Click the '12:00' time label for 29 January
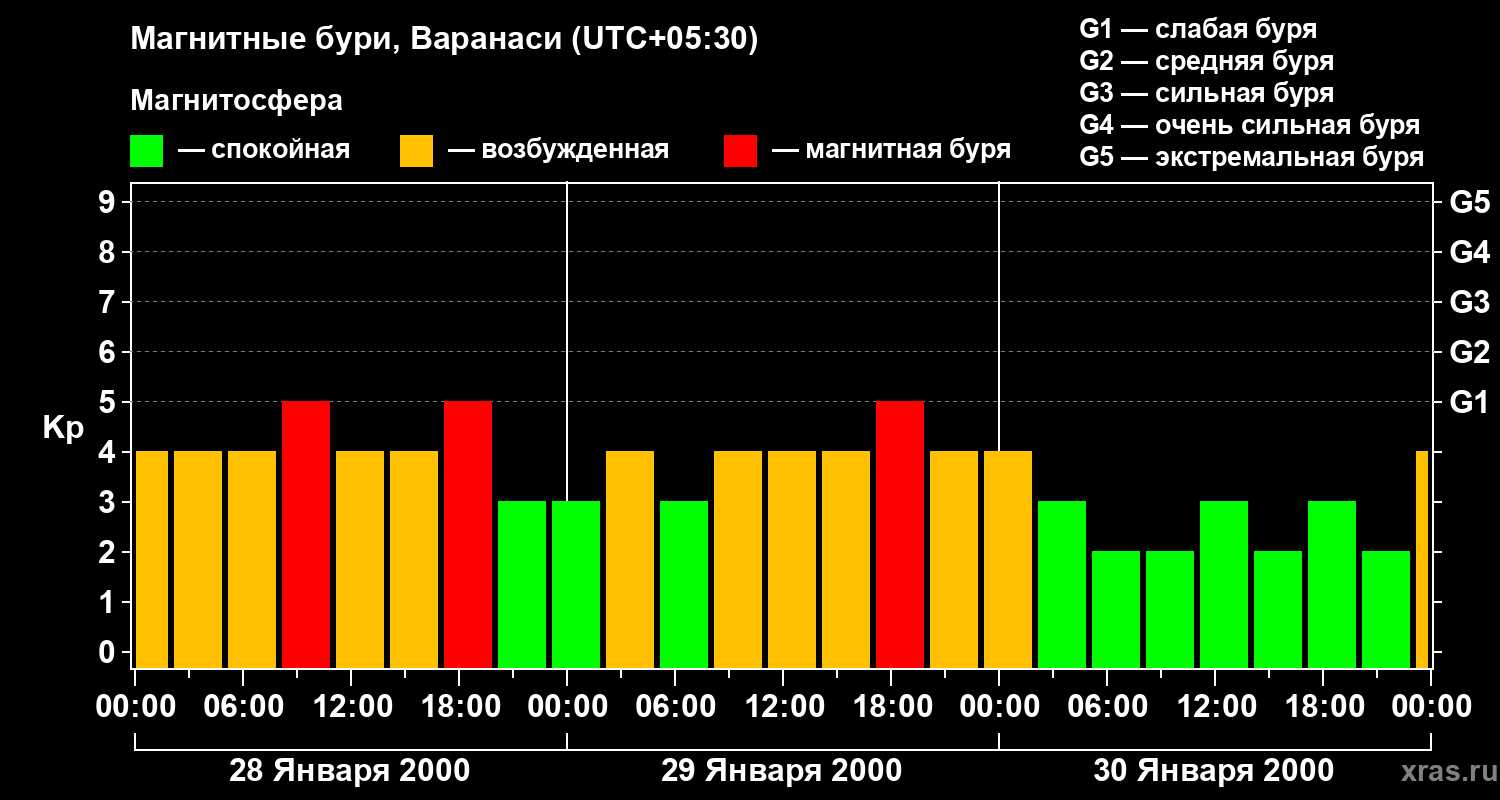 (784, 707)
